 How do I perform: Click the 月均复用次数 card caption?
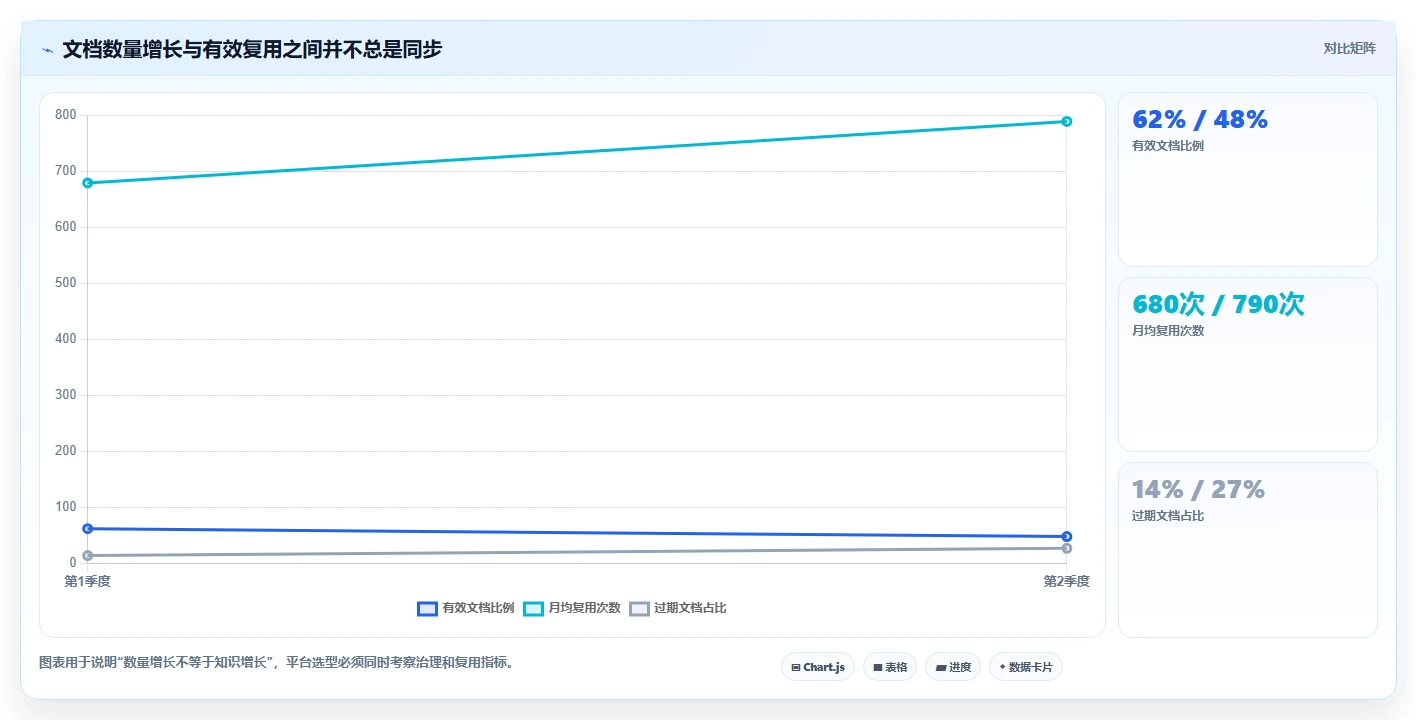(1168, 331)
